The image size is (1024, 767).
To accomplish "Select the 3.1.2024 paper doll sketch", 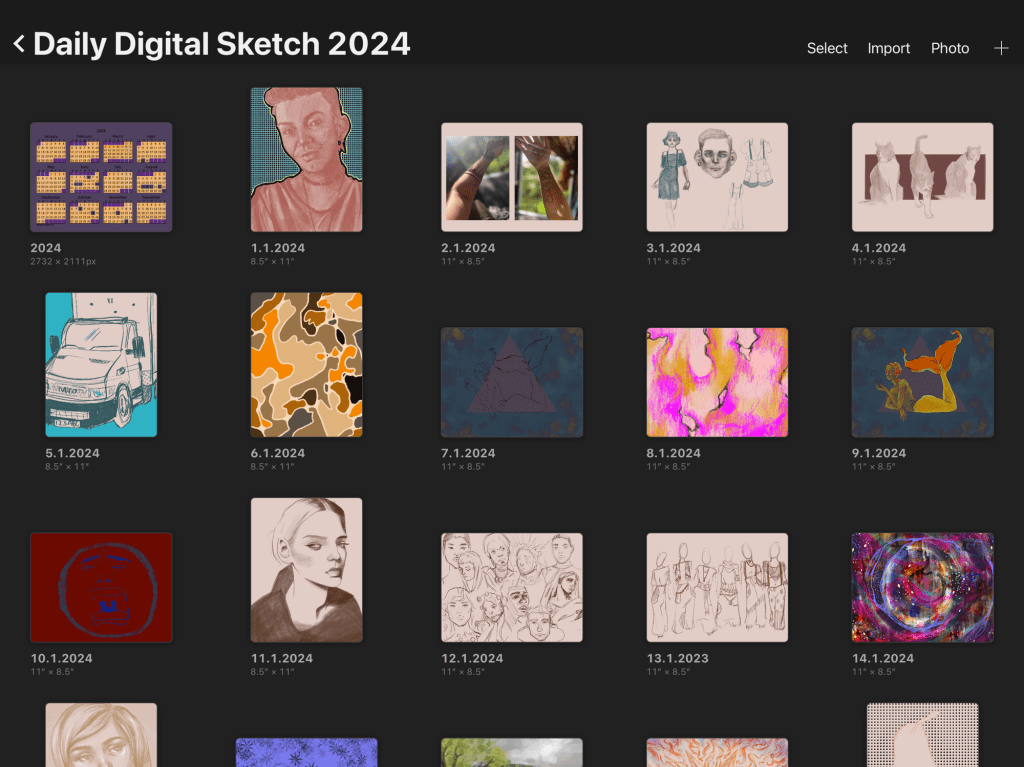I will [x=717, y=177].
